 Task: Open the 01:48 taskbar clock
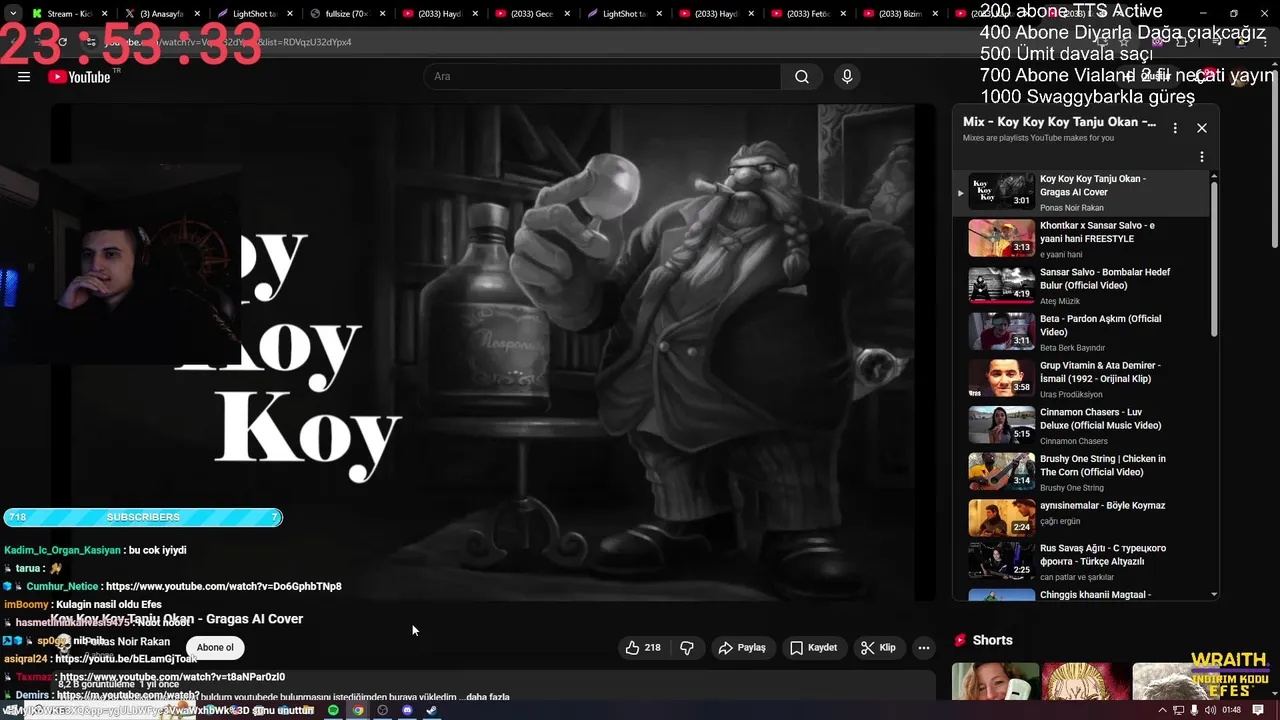pyautogui.click(x=1231, y=710)
